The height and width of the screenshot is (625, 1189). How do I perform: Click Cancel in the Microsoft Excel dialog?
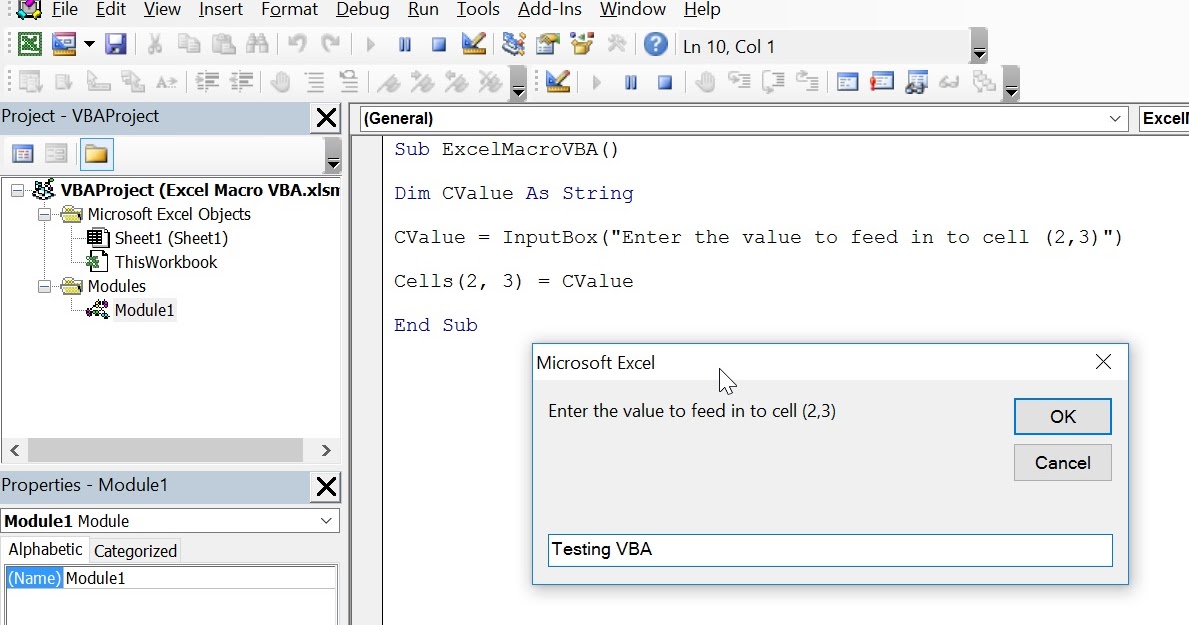click(1062, 463)
